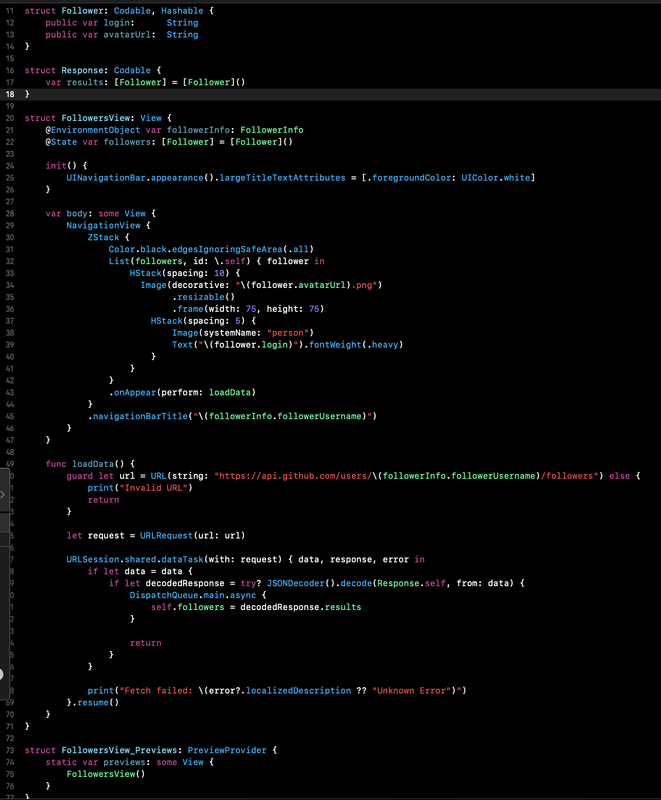The width and height of the screenshot is (661, 800).
Task: Click line number 28 in the gutter
Action: coord(10,213)
